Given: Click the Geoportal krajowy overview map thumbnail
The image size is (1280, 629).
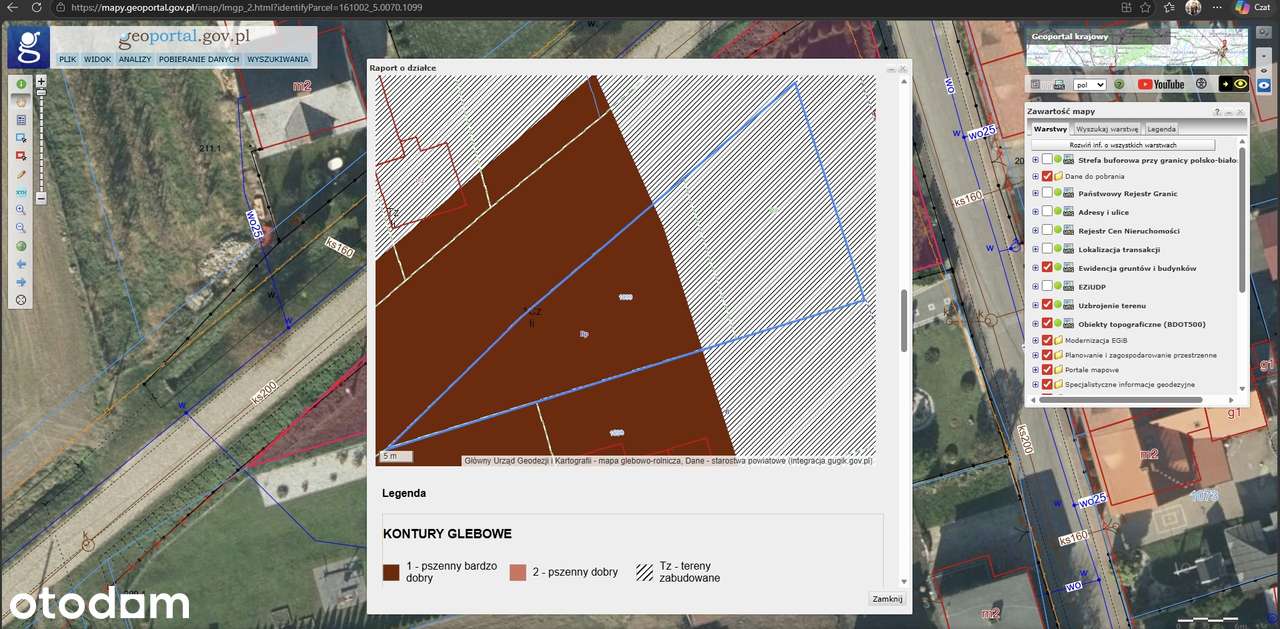Looking at the screenshot, I should click(x=1137, y=47).
